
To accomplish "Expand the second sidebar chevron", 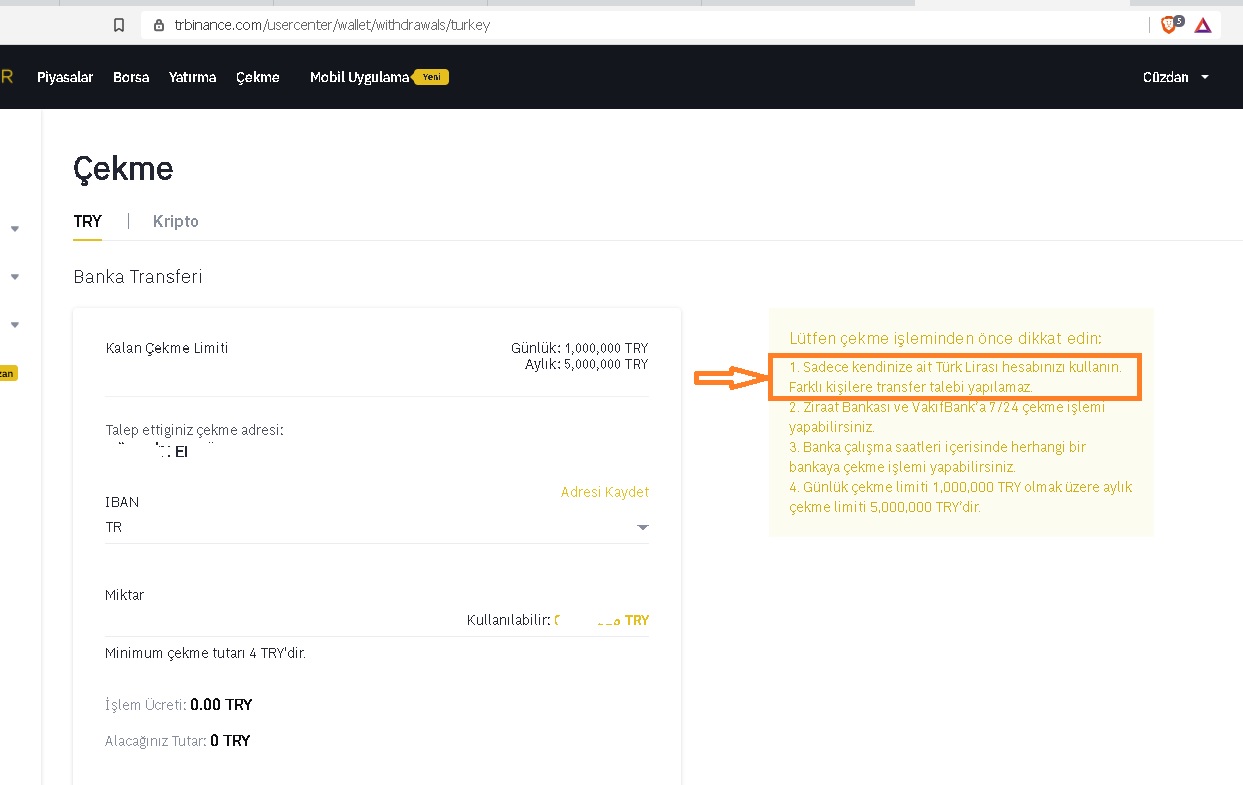I will pos(15,277).
